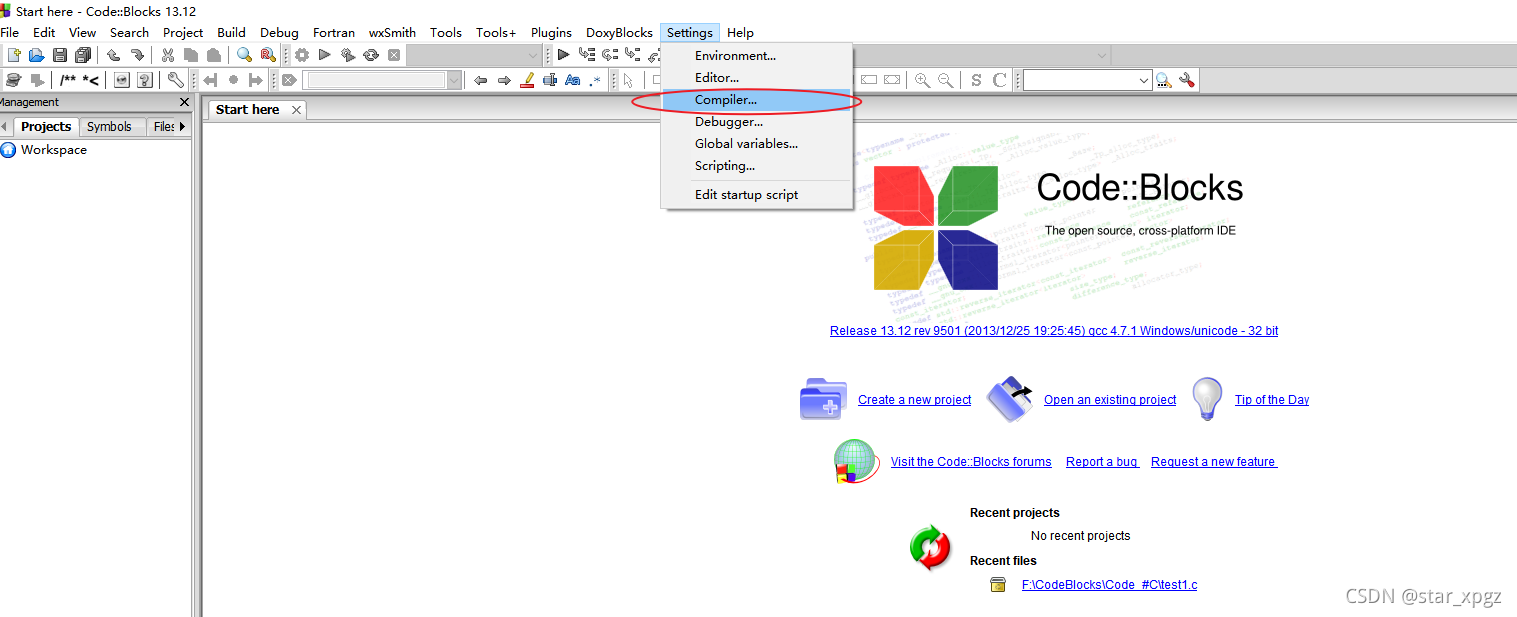Toggle the S toolbar button

(x=976, y=80)
